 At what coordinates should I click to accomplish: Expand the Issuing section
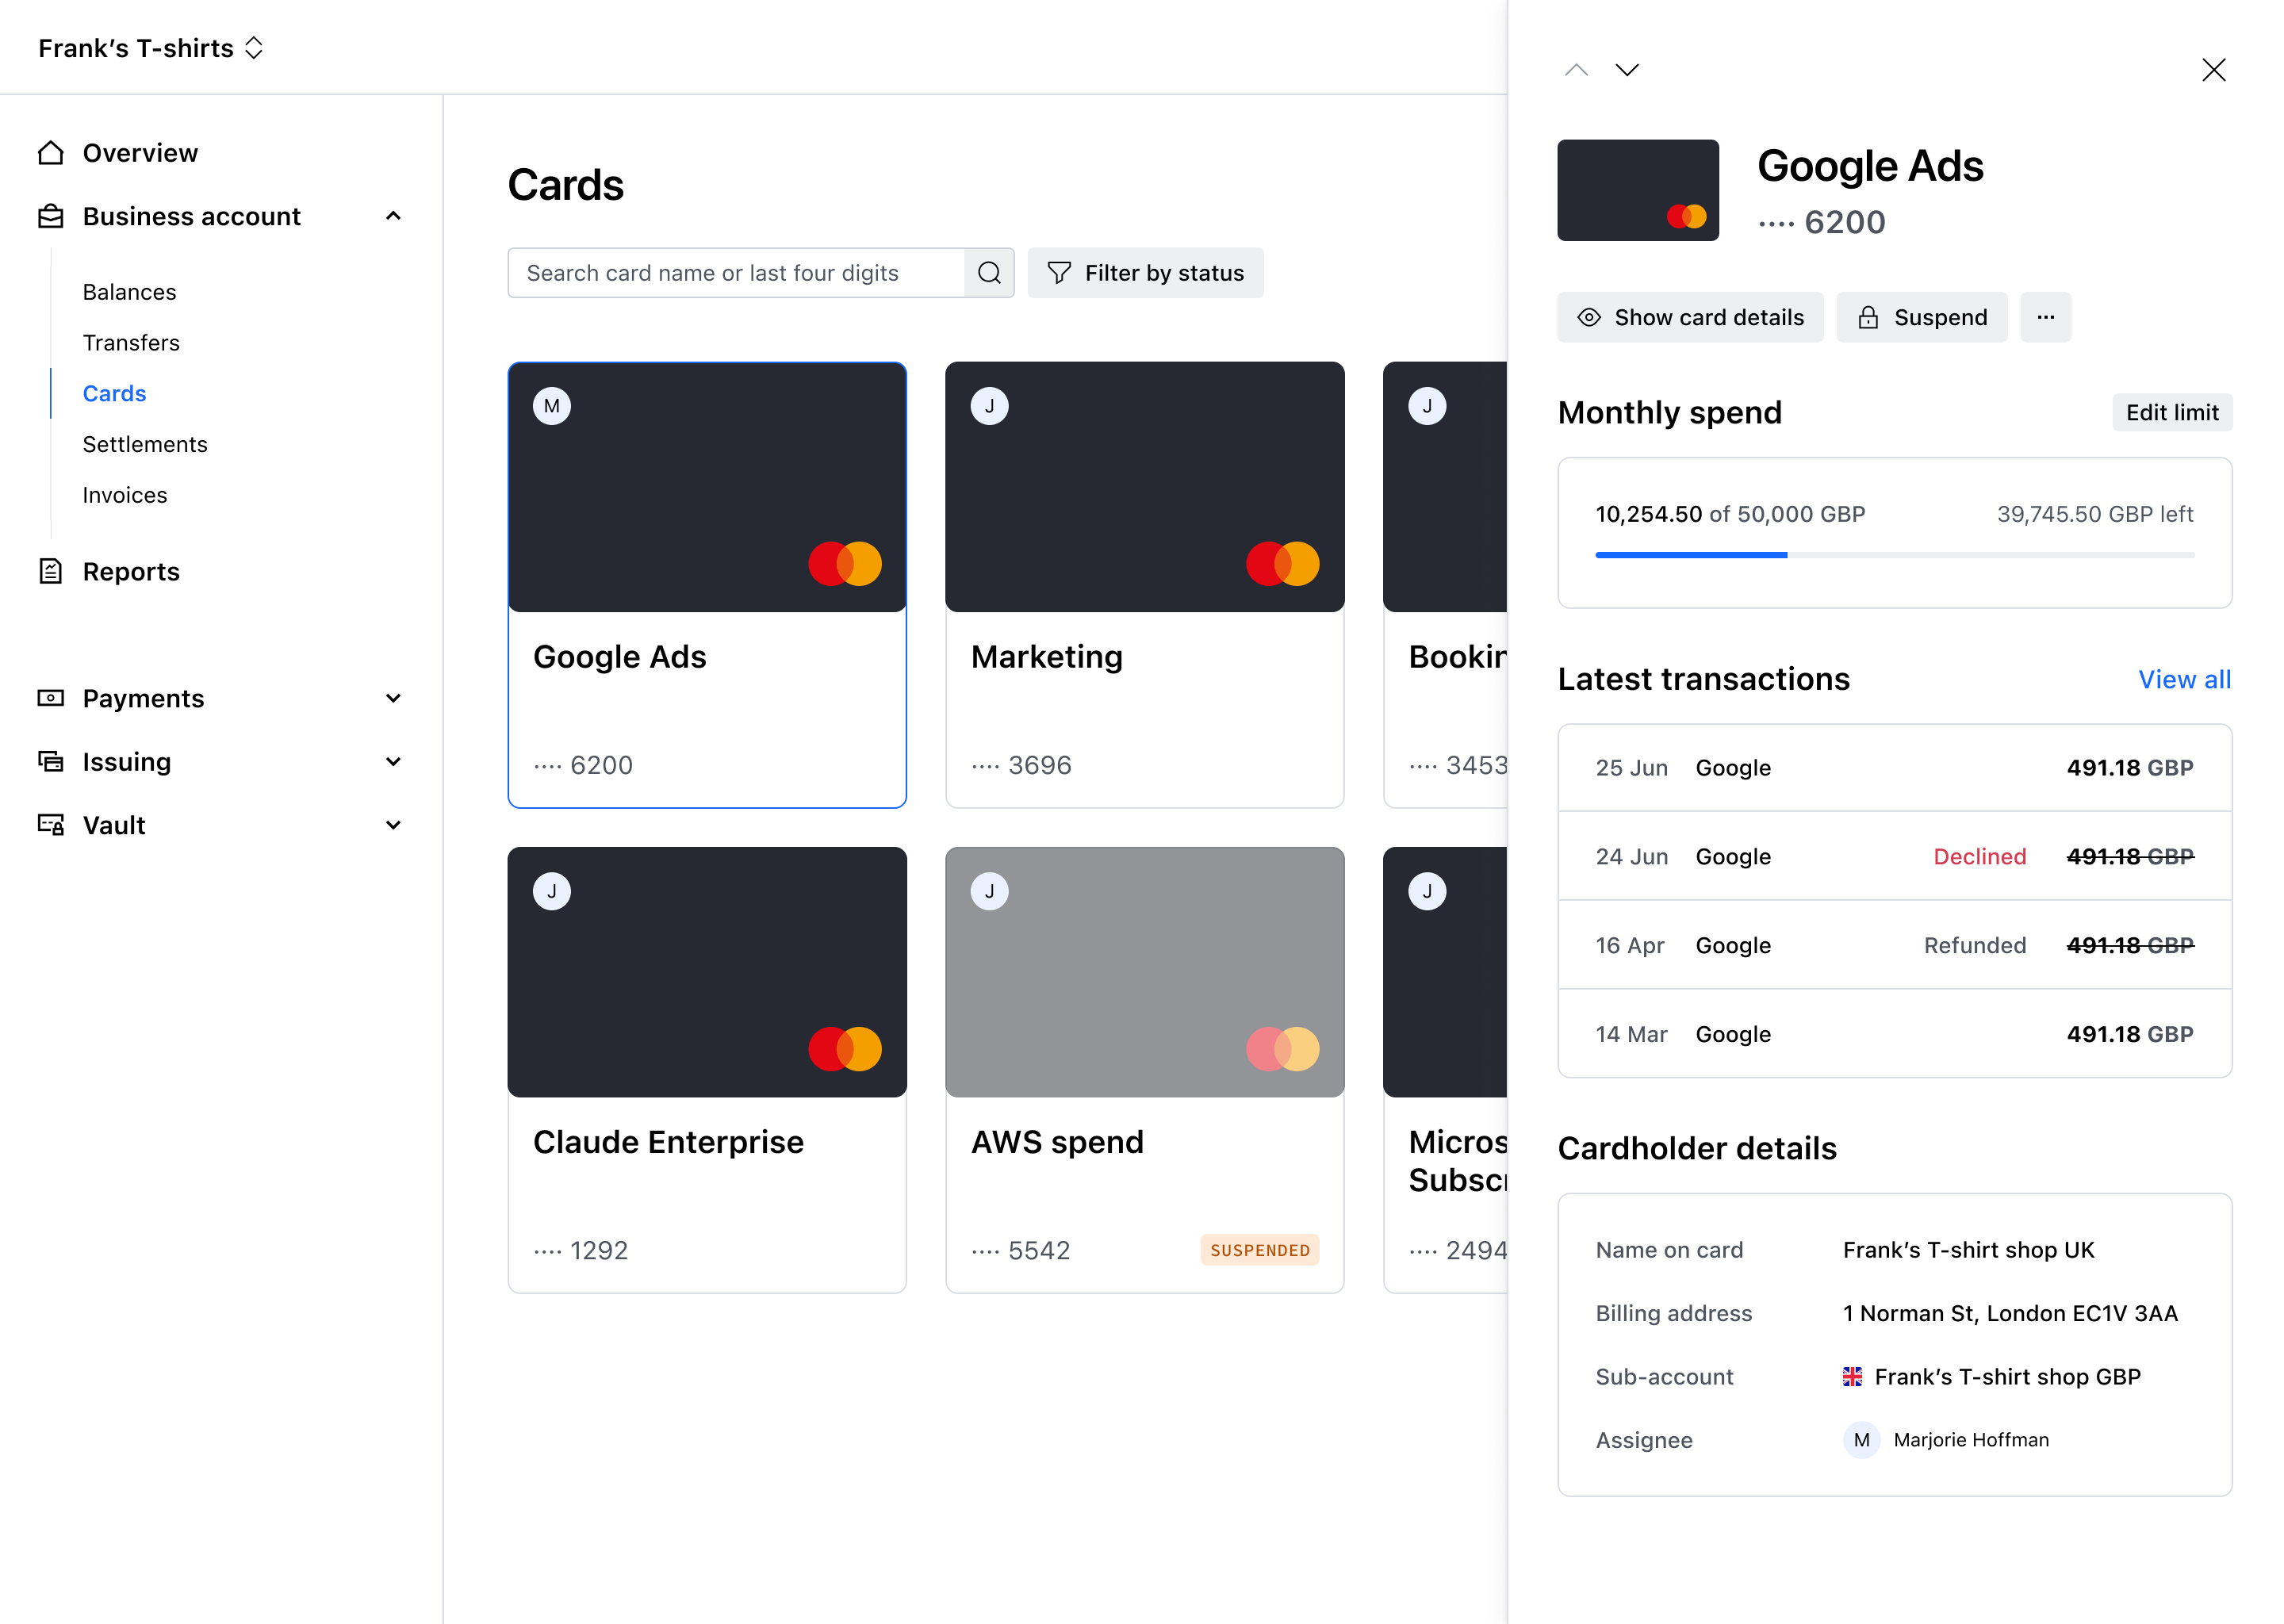(x=393, y=761)
